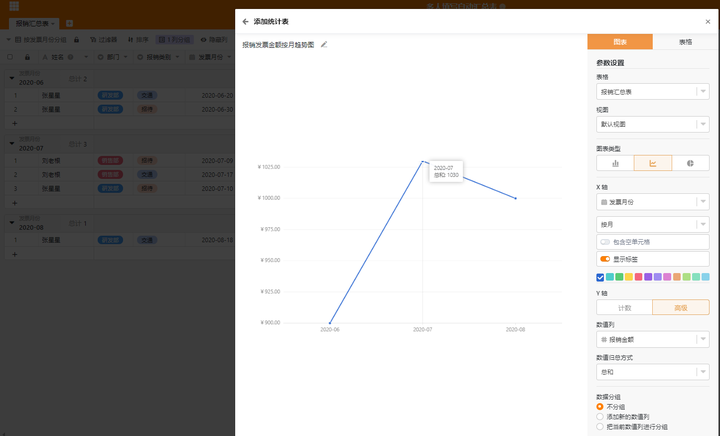Choose 高级 for the Y axis
Viewport: 720px width, 436px height.
point(681,307)
